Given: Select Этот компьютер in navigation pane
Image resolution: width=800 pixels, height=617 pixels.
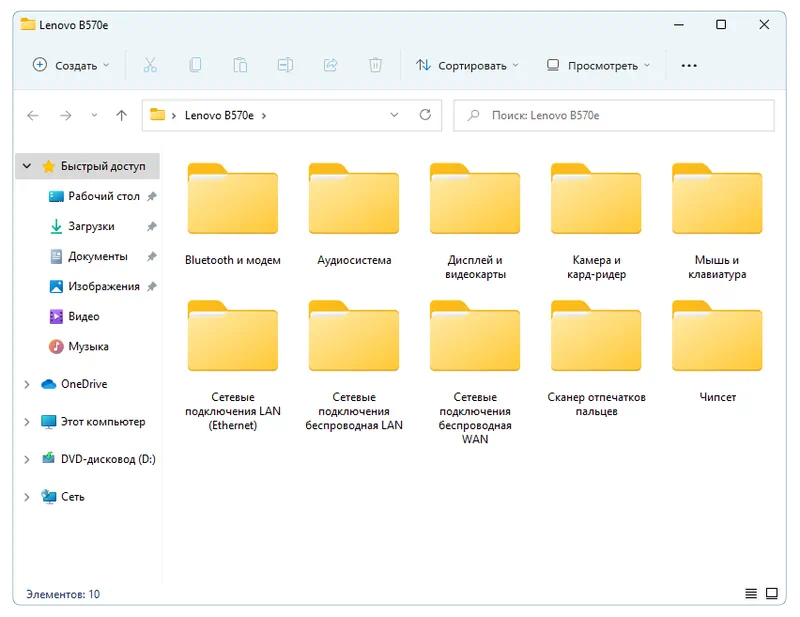Looking at the screenshot, I should tap(93, 422).
